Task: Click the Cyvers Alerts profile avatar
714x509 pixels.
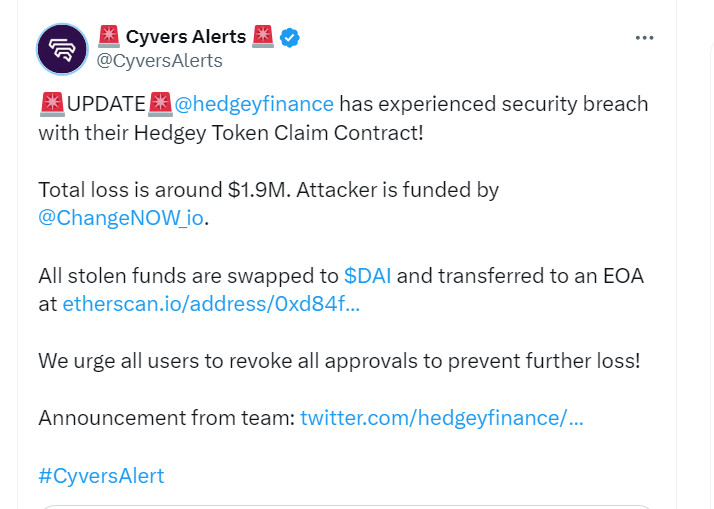Action: [62, 49]
